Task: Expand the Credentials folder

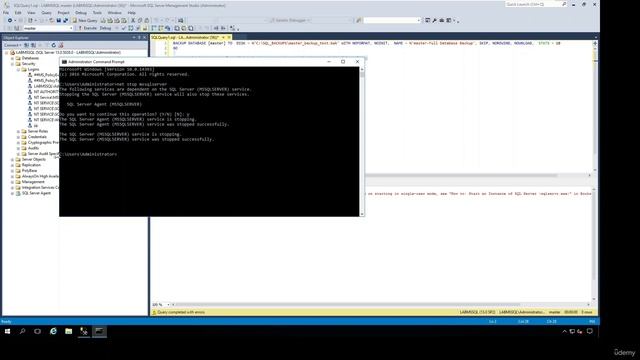Action: coord(18,137)
